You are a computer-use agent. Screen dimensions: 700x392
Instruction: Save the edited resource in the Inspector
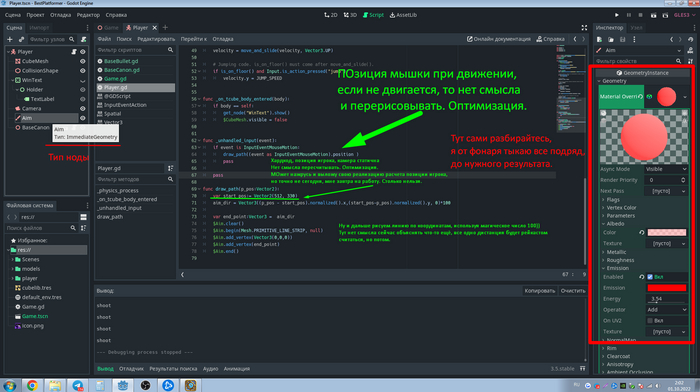(622, 39)
